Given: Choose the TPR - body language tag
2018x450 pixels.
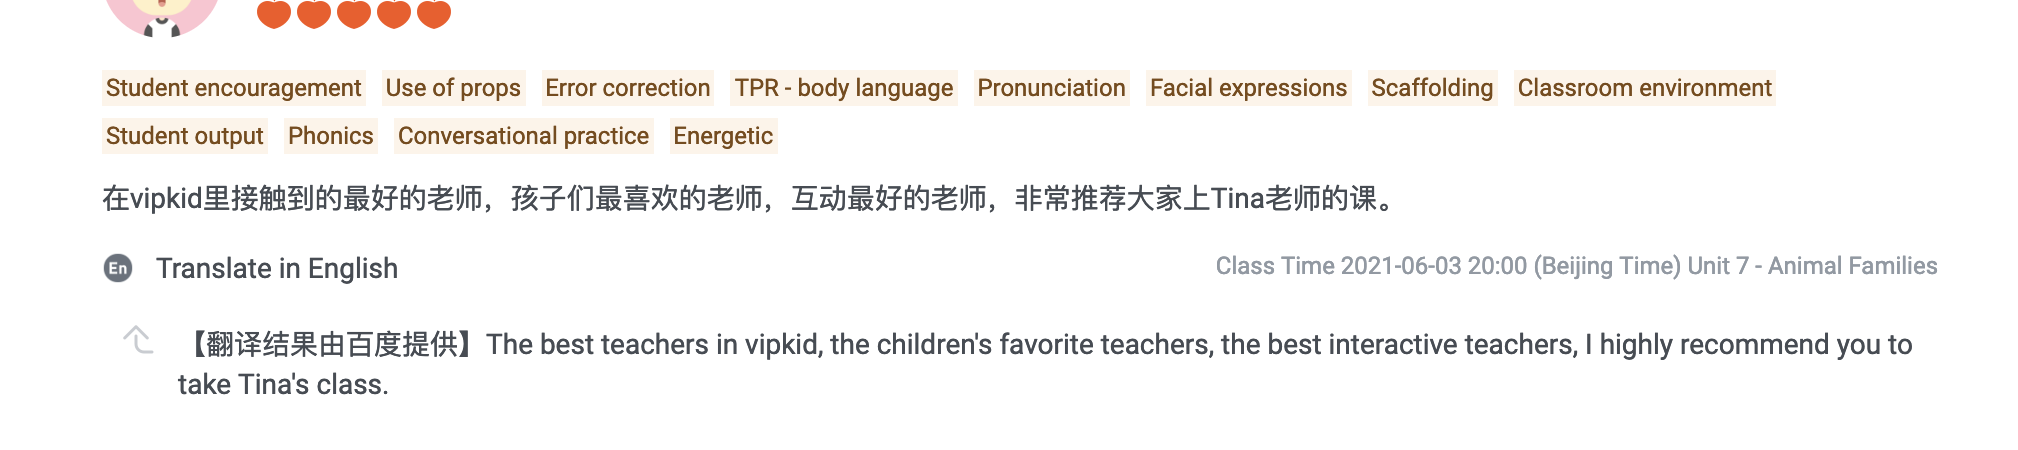Looking at the screenshot, I should 843,88.
